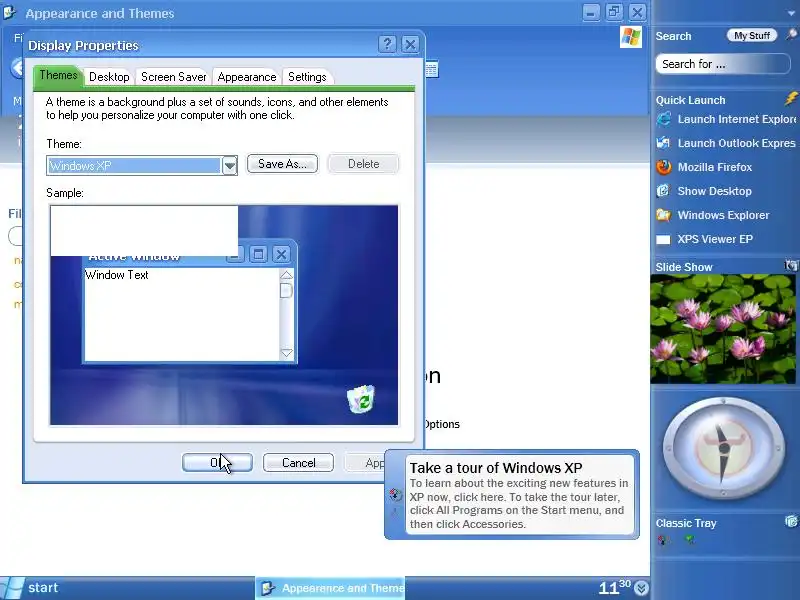Click the Save As... button

(282, 164)
